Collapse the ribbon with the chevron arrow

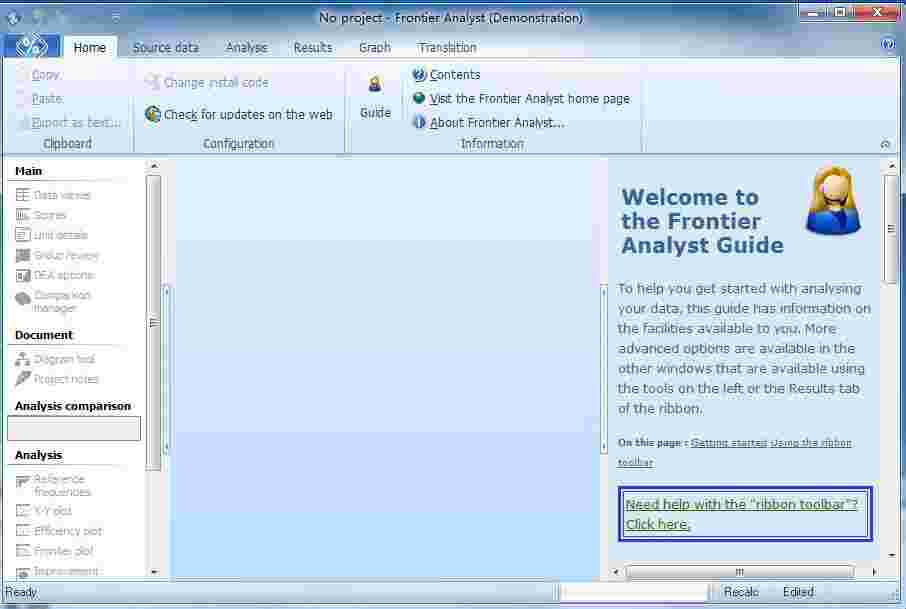pyautogui.click(x=885, y=143)
